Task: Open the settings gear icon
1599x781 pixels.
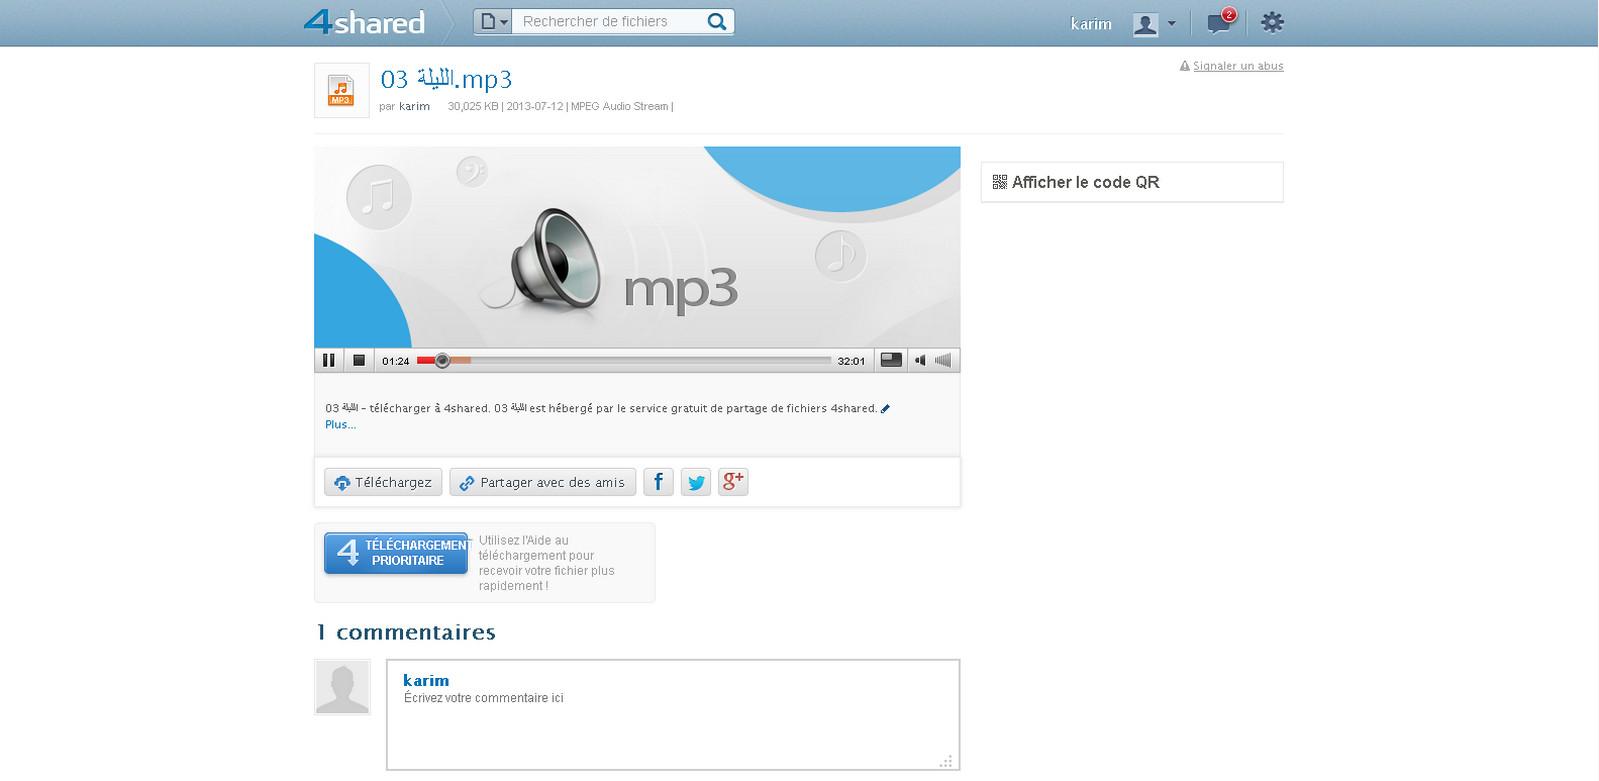Action: coord(1272,22)
